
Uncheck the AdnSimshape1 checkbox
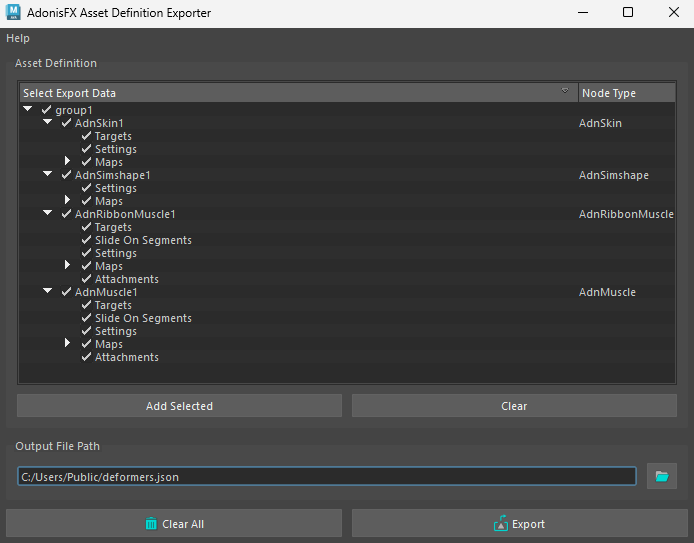(x=66, y=175)
